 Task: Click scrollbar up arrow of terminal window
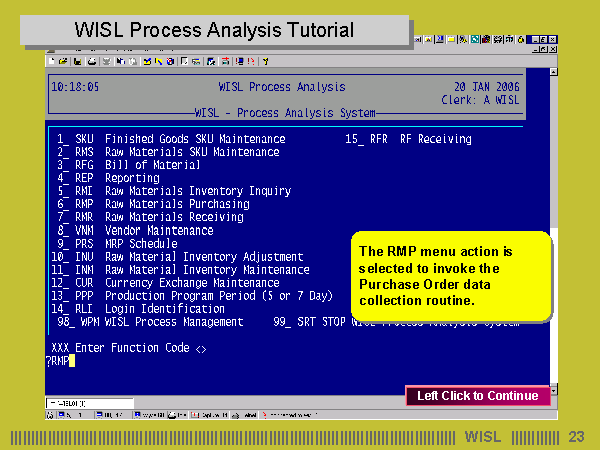click(x=553, y=72)
